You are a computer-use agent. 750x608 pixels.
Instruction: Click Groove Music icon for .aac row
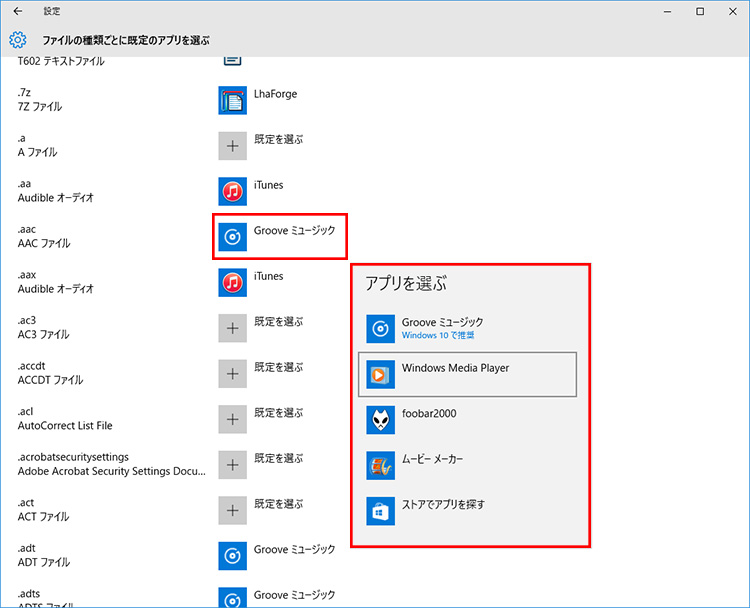click(233, 236)
